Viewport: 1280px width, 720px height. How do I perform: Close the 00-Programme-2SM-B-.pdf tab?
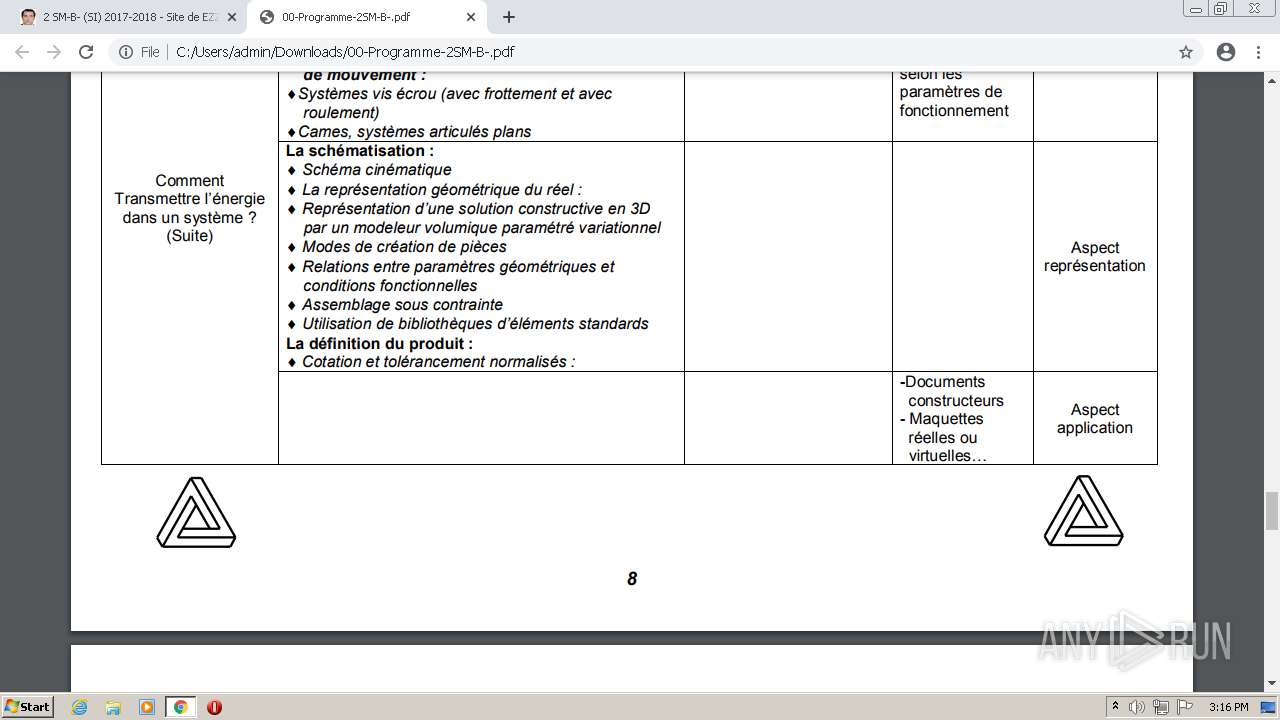[471, 17]
